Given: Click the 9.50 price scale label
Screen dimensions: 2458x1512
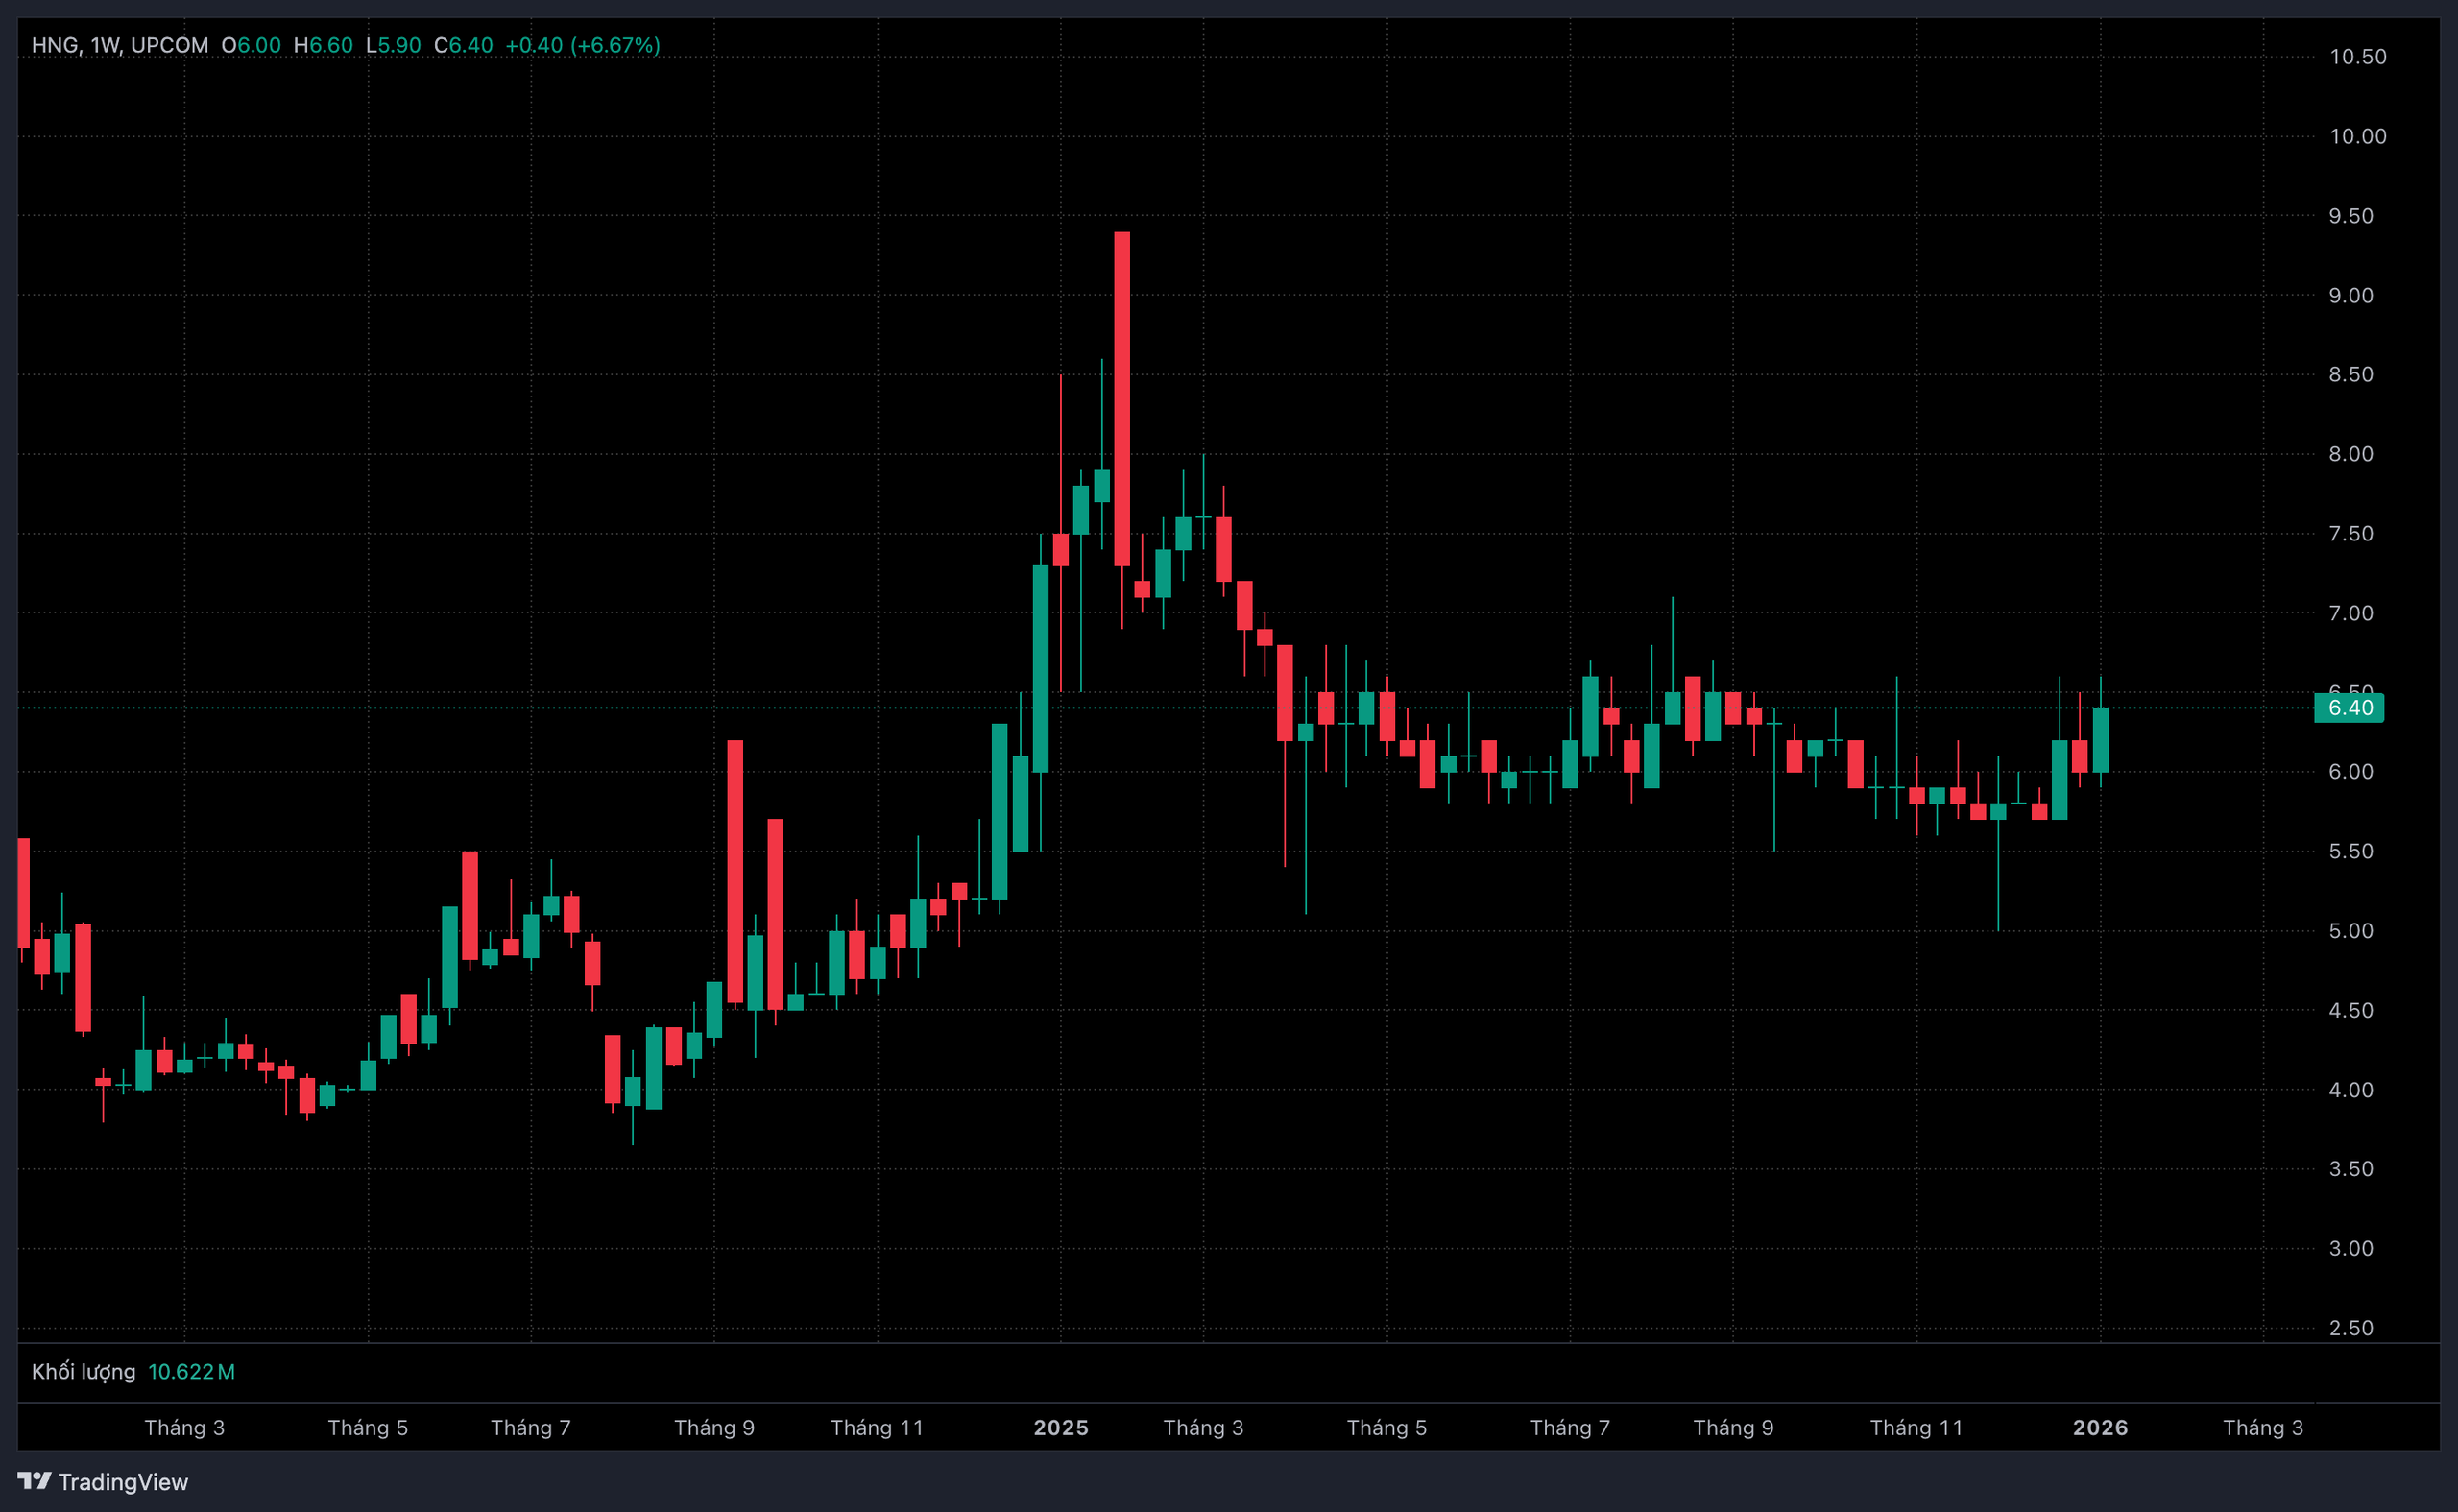Looking at the screenshot, I should [2350, 216].
